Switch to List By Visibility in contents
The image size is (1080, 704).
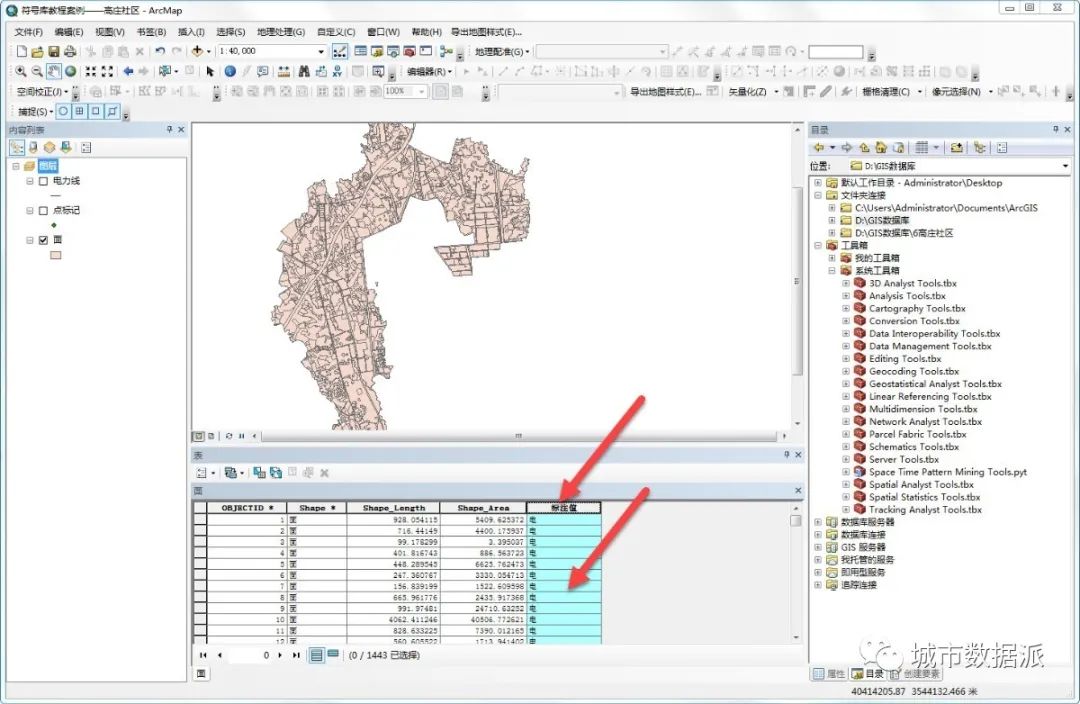tap(49, 147)
